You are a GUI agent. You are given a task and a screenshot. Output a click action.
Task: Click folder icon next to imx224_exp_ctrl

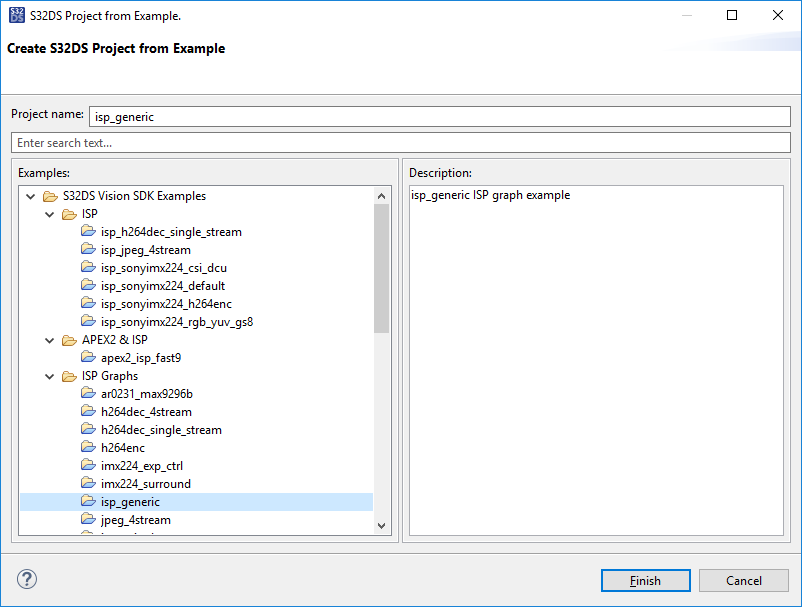[88, 465]
